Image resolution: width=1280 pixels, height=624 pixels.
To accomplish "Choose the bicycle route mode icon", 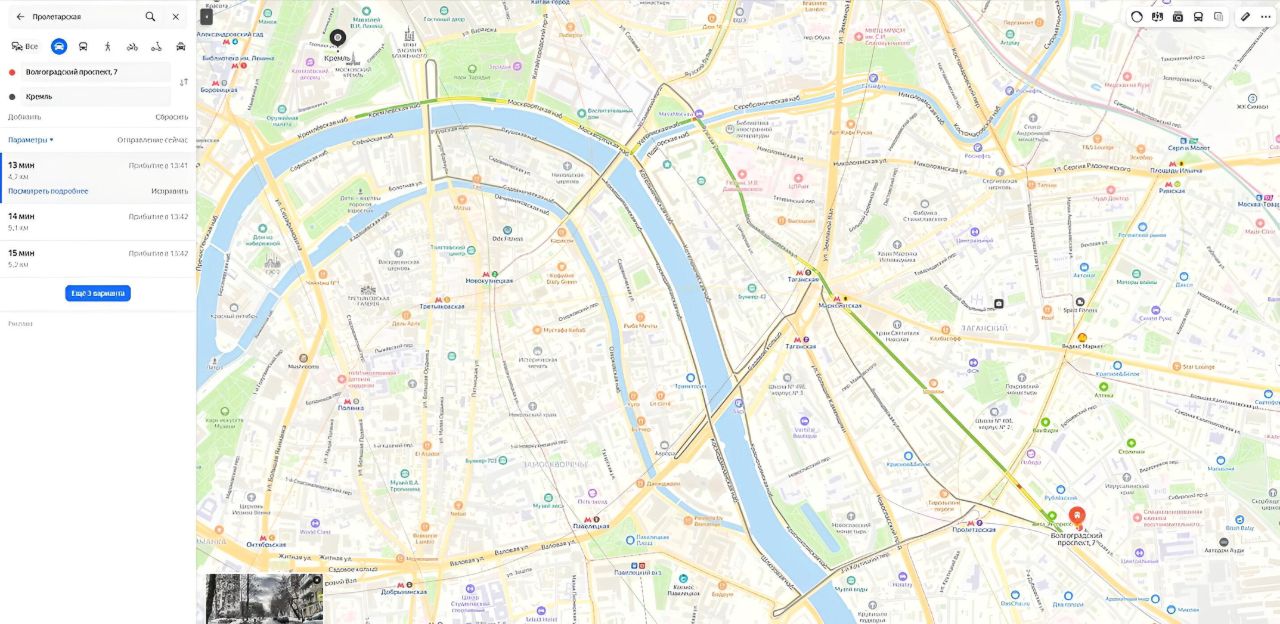I will point(132,46).
